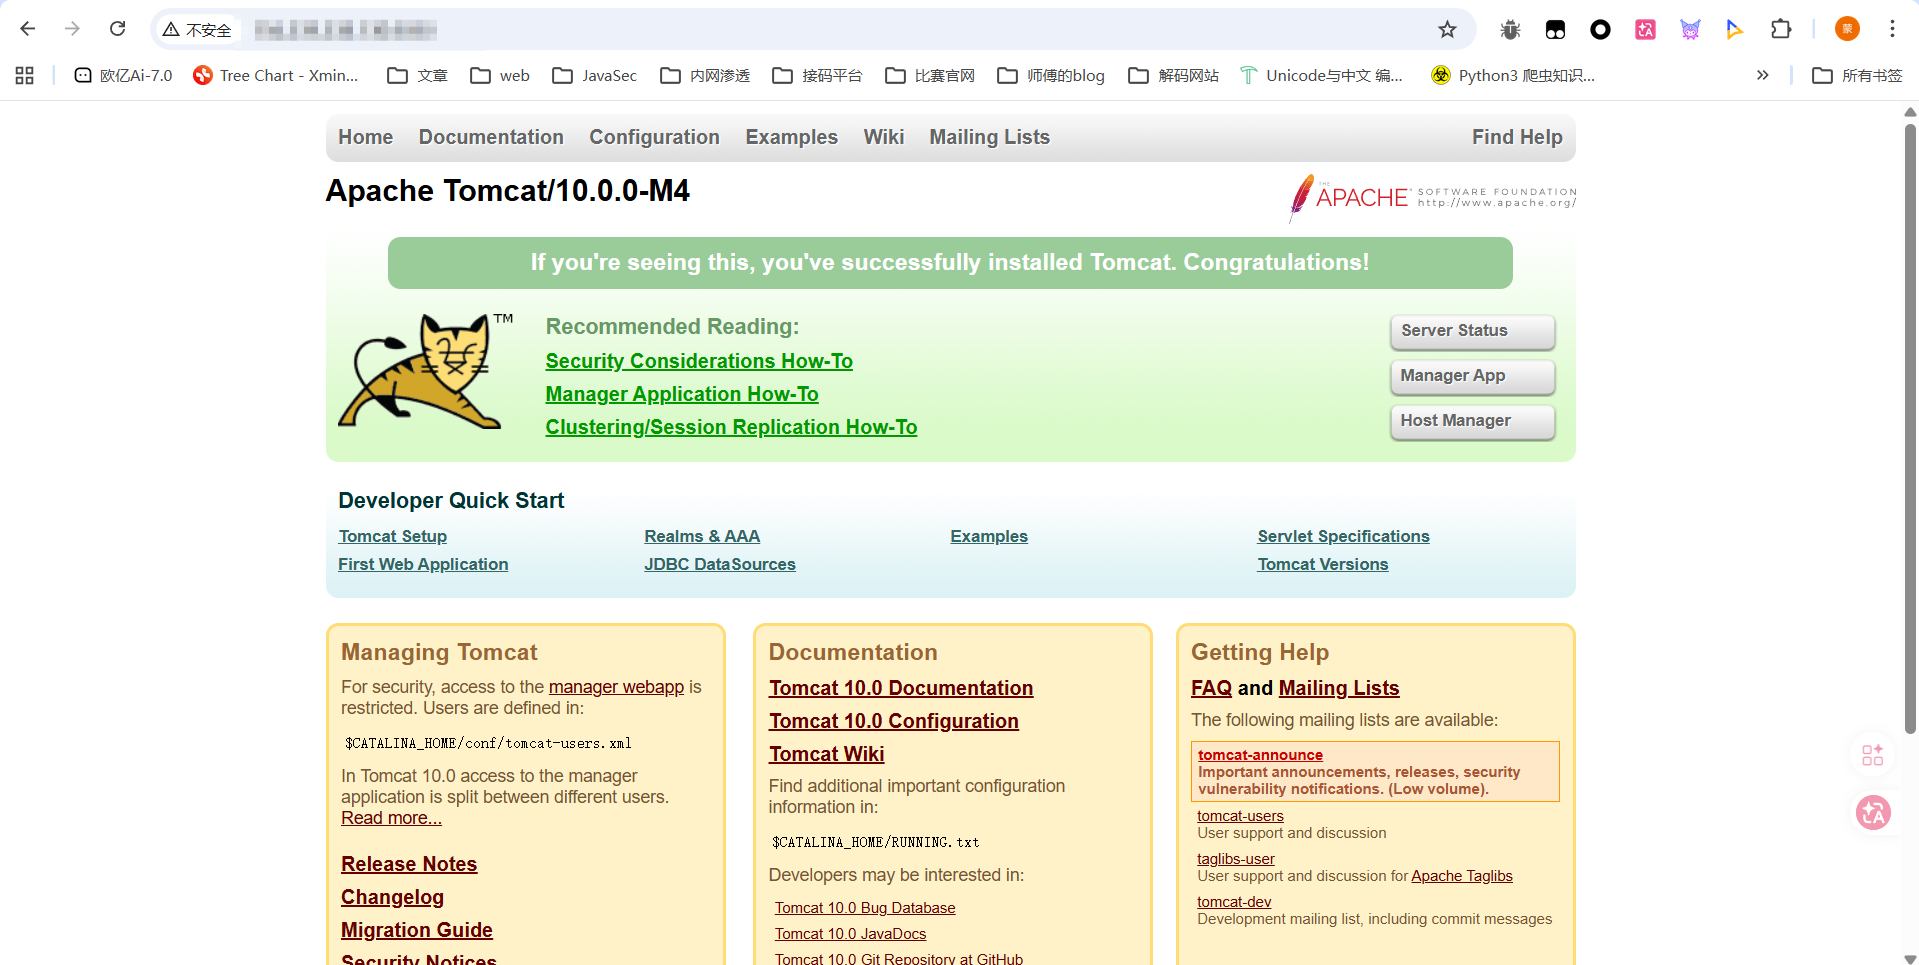Click the orange profile avatar icon
1919x965 pixels.
point(1847,30)
